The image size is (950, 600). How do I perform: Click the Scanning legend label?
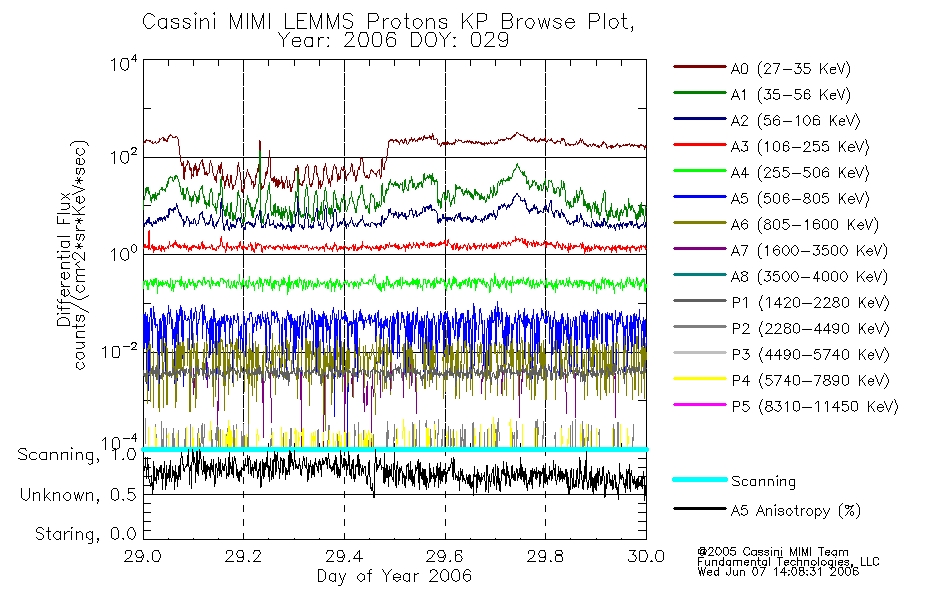(x=763, y=482)
